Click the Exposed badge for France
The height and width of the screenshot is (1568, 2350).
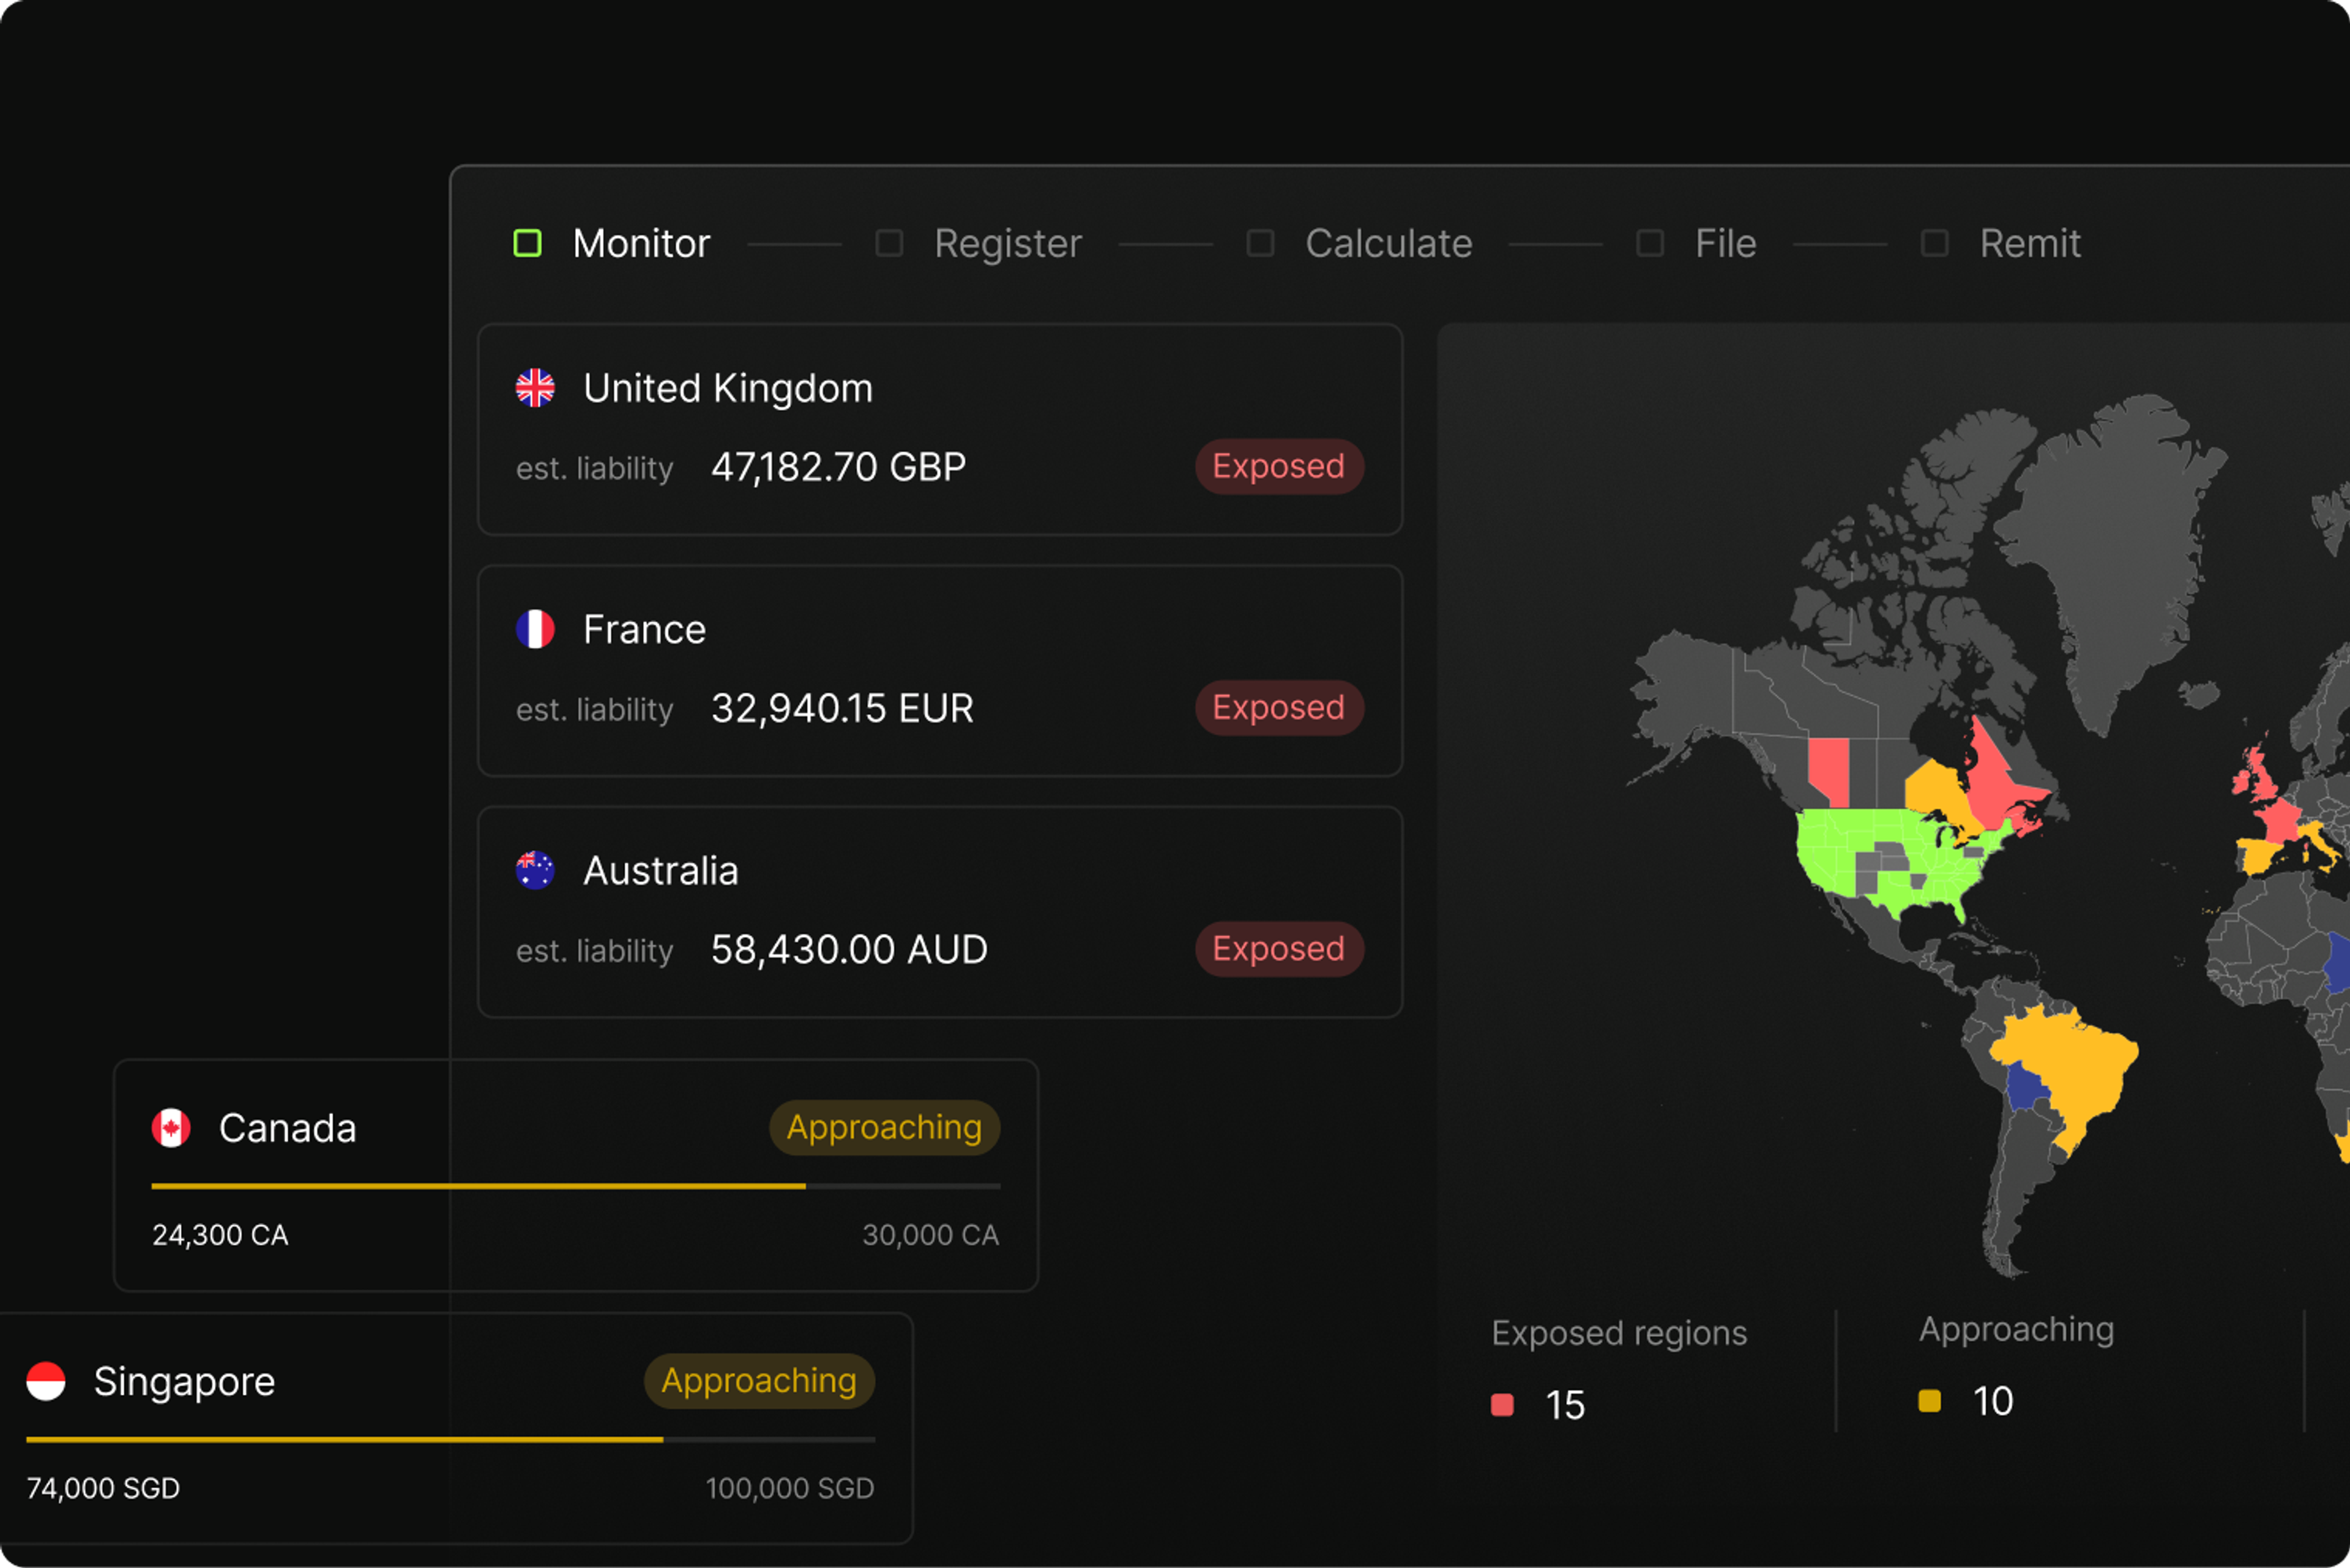pyautogui.click(x=1279, y=708)
